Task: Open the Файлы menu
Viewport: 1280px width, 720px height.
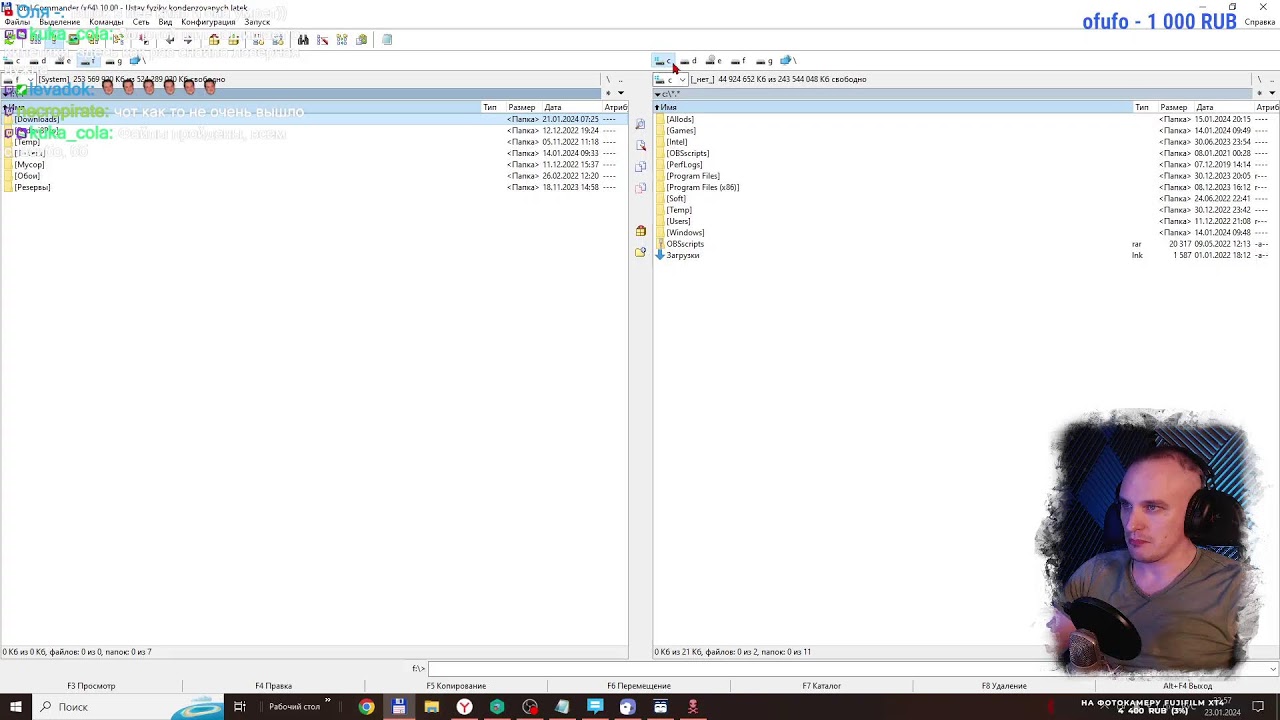Action: (x=17, y=22)
